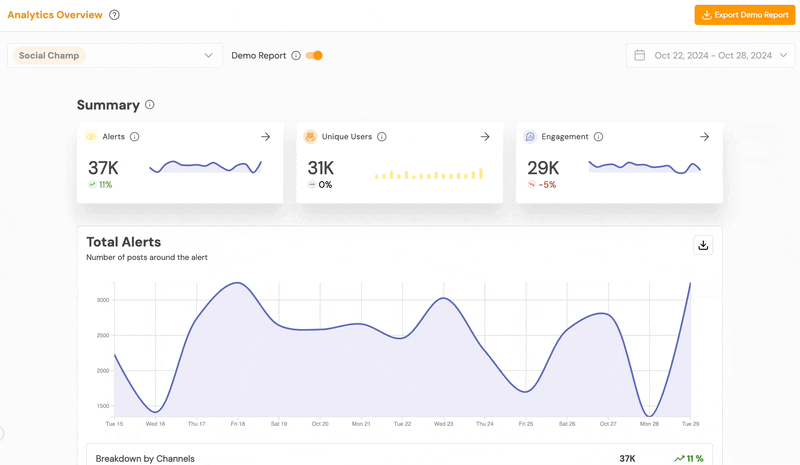800x465 pixels.
Task: Click the Analytics Overview title
Action: click(x=55, y=15)
